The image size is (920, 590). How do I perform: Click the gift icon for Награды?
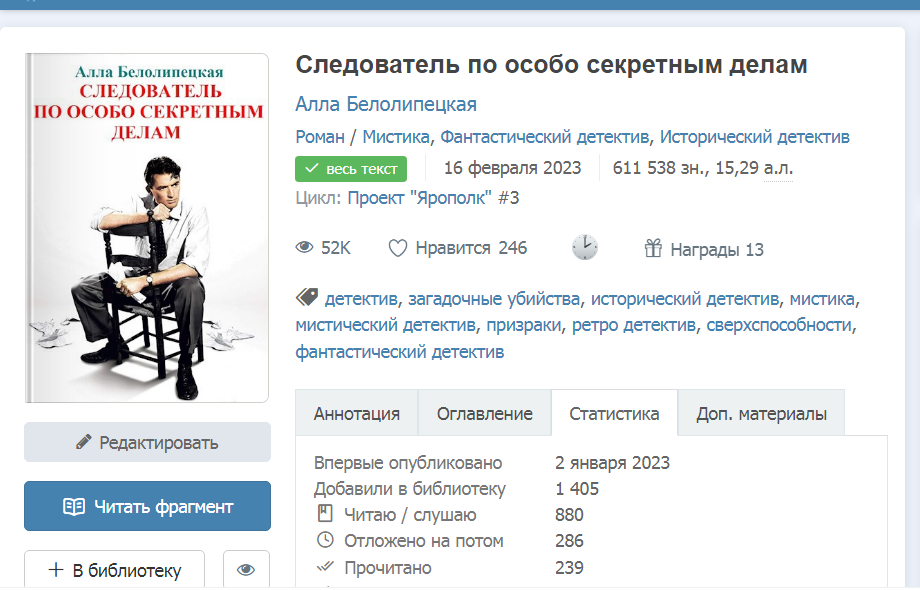tap(654, 249)
